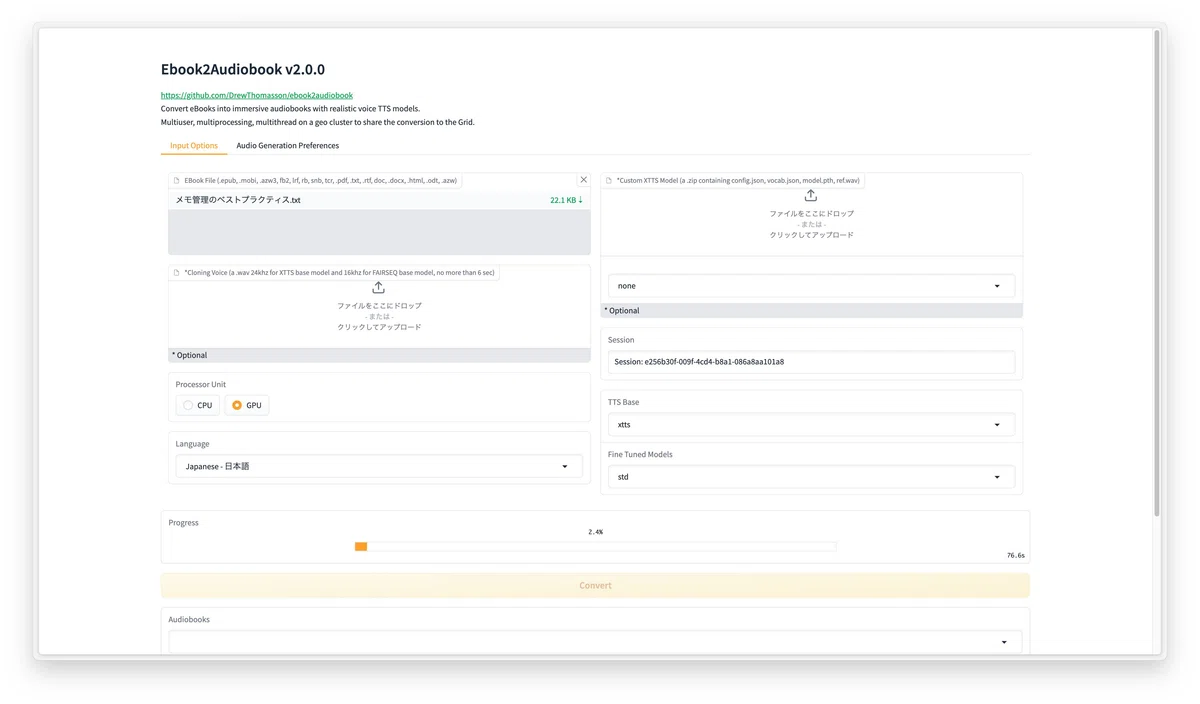Download the 22.1 KB file link
The image size is (1200, 704).
coord(566,200)
